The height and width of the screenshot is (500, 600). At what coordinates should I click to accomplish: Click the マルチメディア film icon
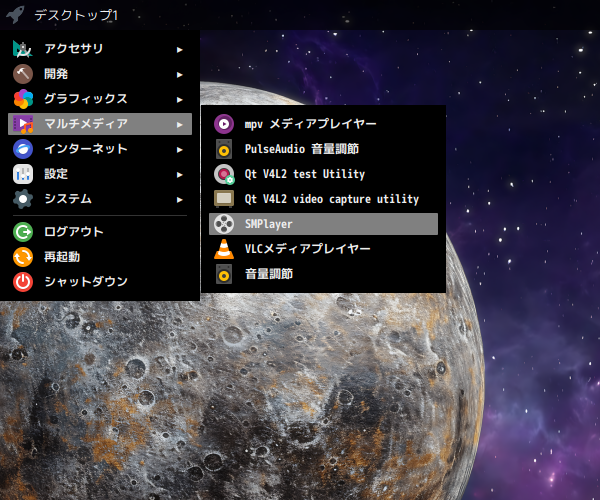coord(23,124)
